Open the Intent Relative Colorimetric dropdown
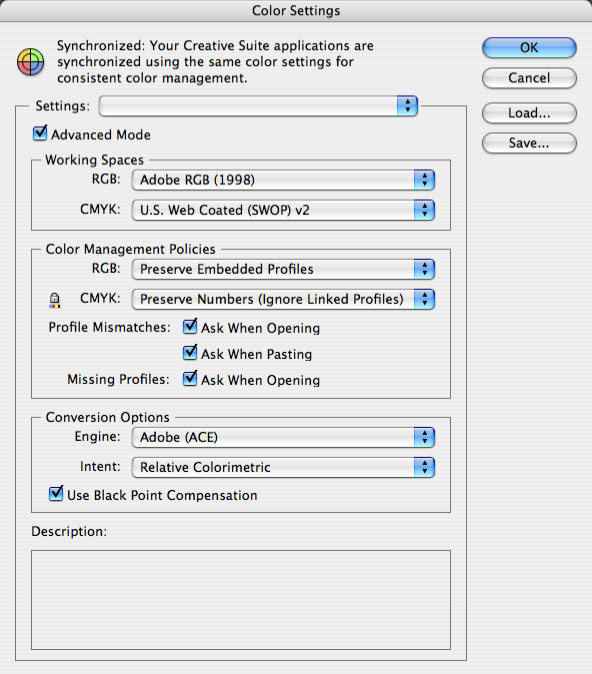The image size is (592, 674). pyautogui.click(x=283, y=467)
